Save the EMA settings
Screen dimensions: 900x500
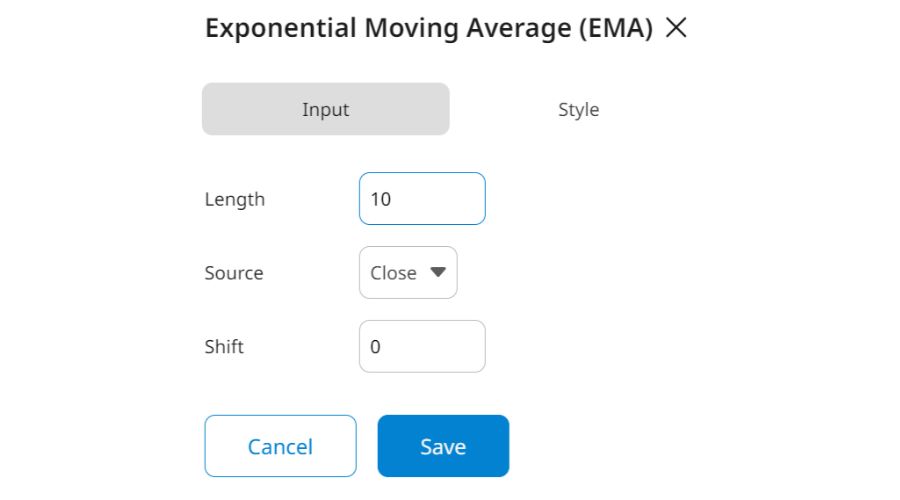pos(443,446)
